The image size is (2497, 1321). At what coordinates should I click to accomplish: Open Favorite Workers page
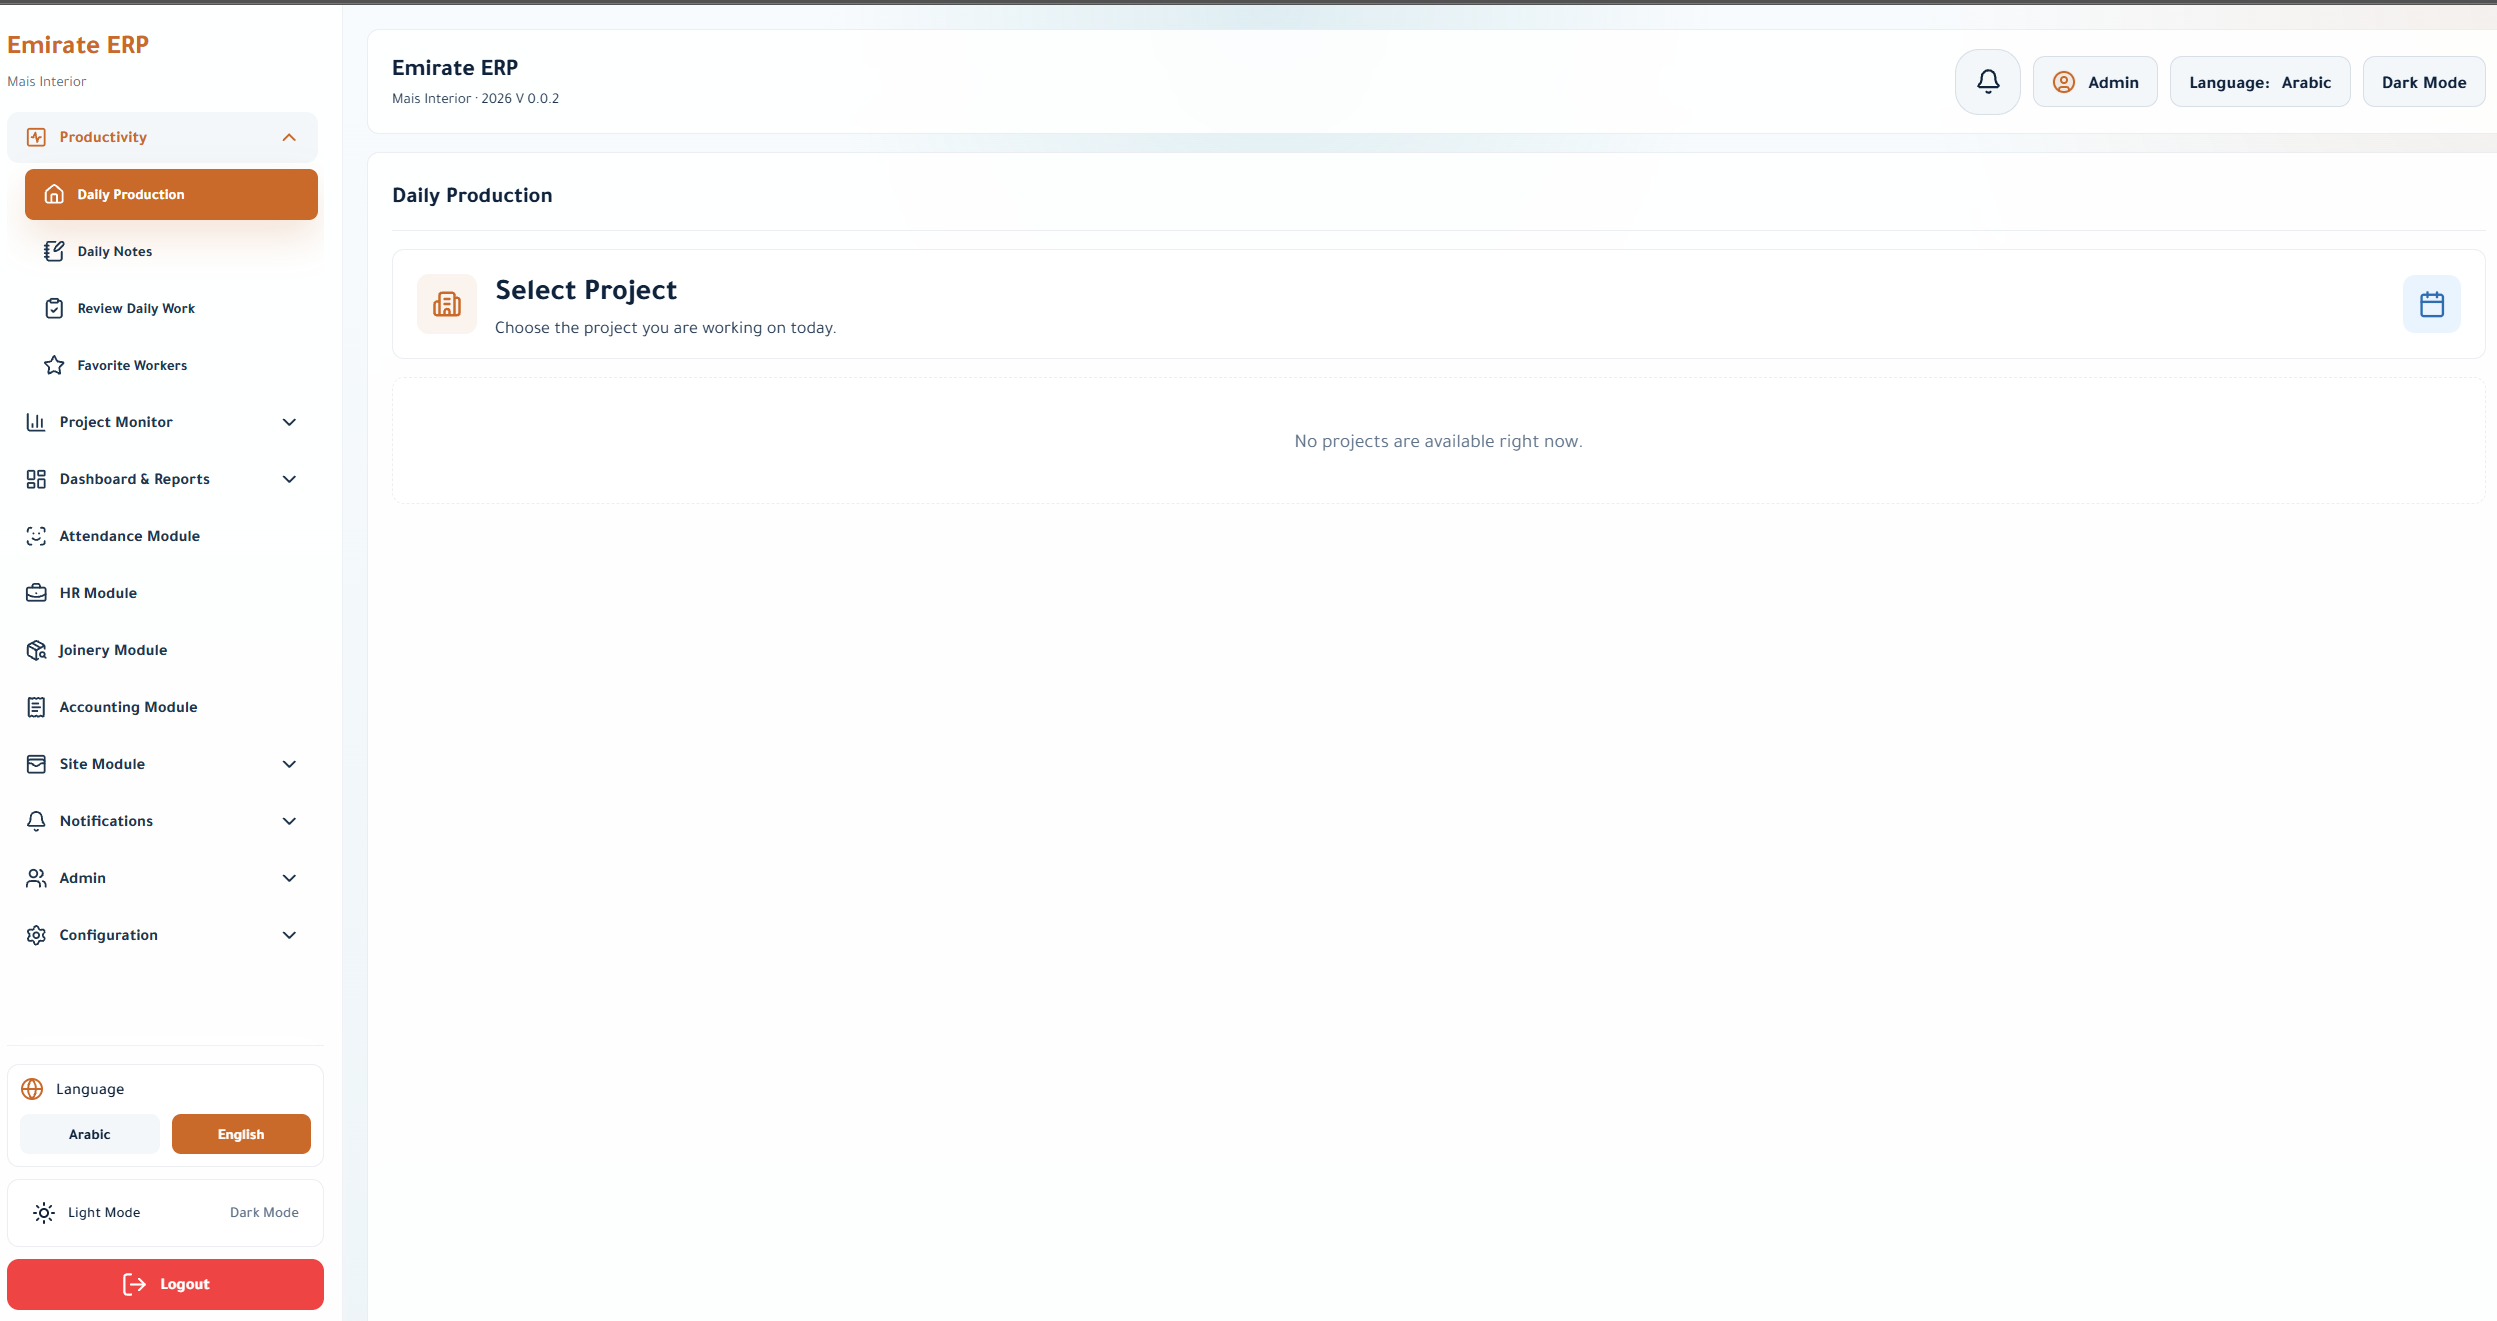tap(171, 365)
